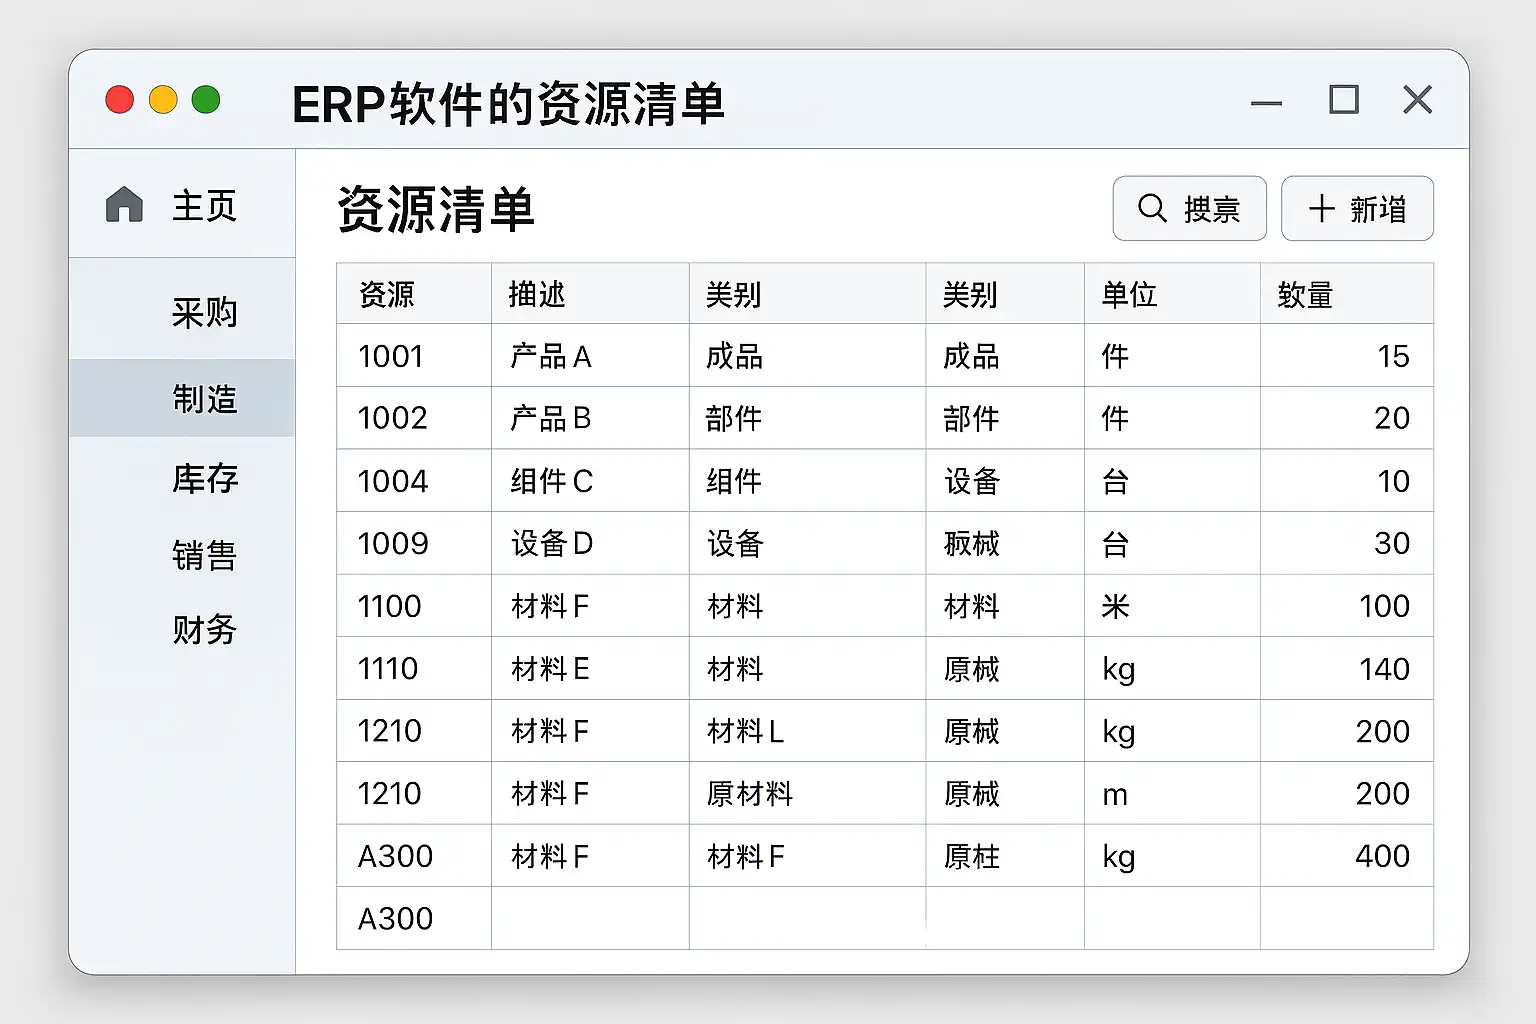Click the magnifier icon in search button
Viewport: 1536px width, 1024px height.
tap(1152, 208)
